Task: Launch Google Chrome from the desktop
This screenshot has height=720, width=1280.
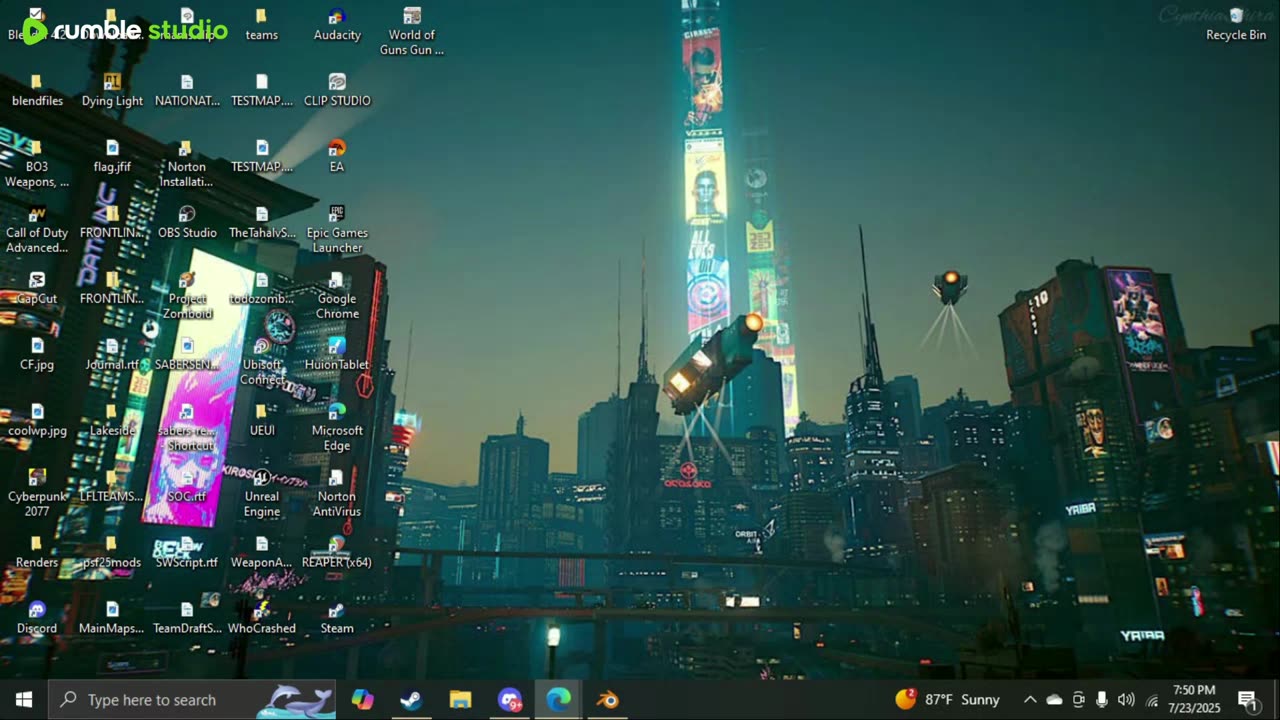Action: pos(337,295)
